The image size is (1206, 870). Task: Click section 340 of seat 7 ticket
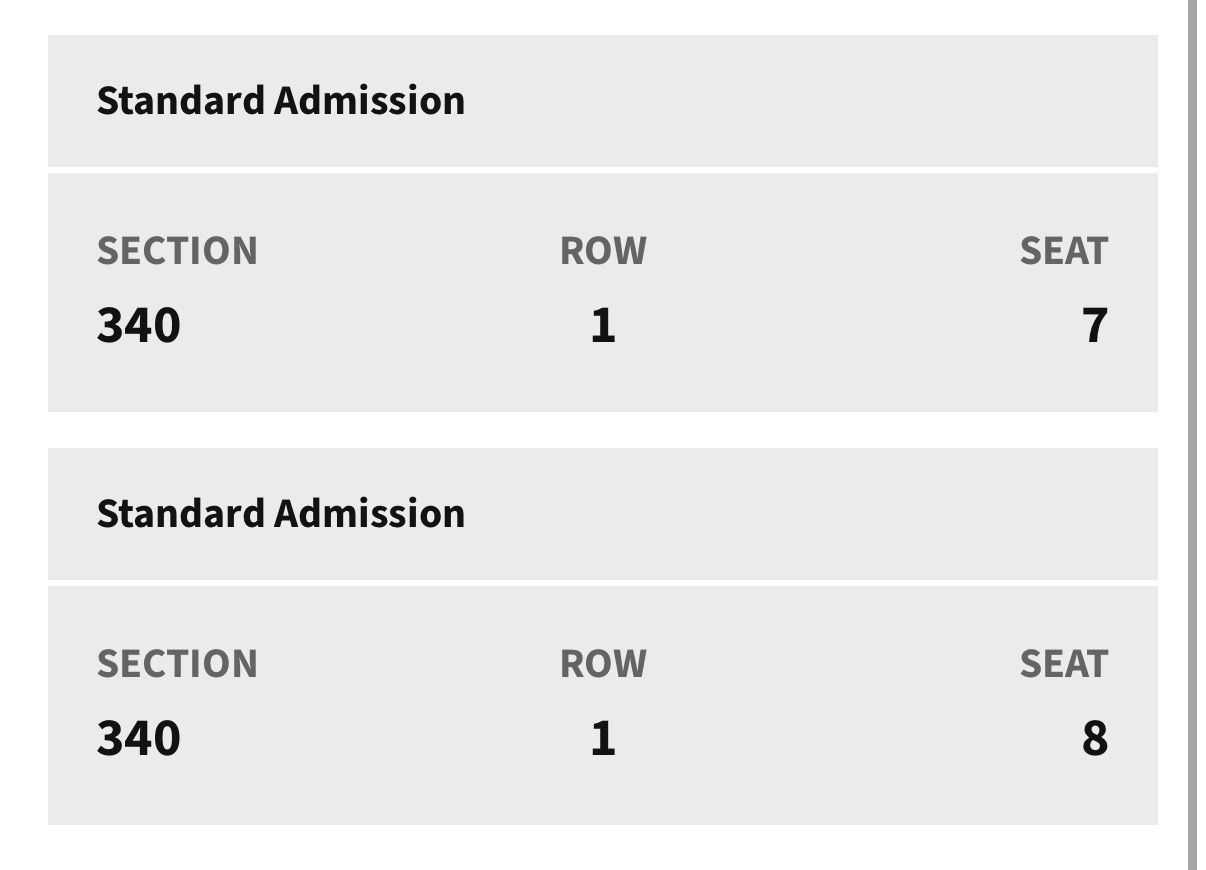click(138, 326)
